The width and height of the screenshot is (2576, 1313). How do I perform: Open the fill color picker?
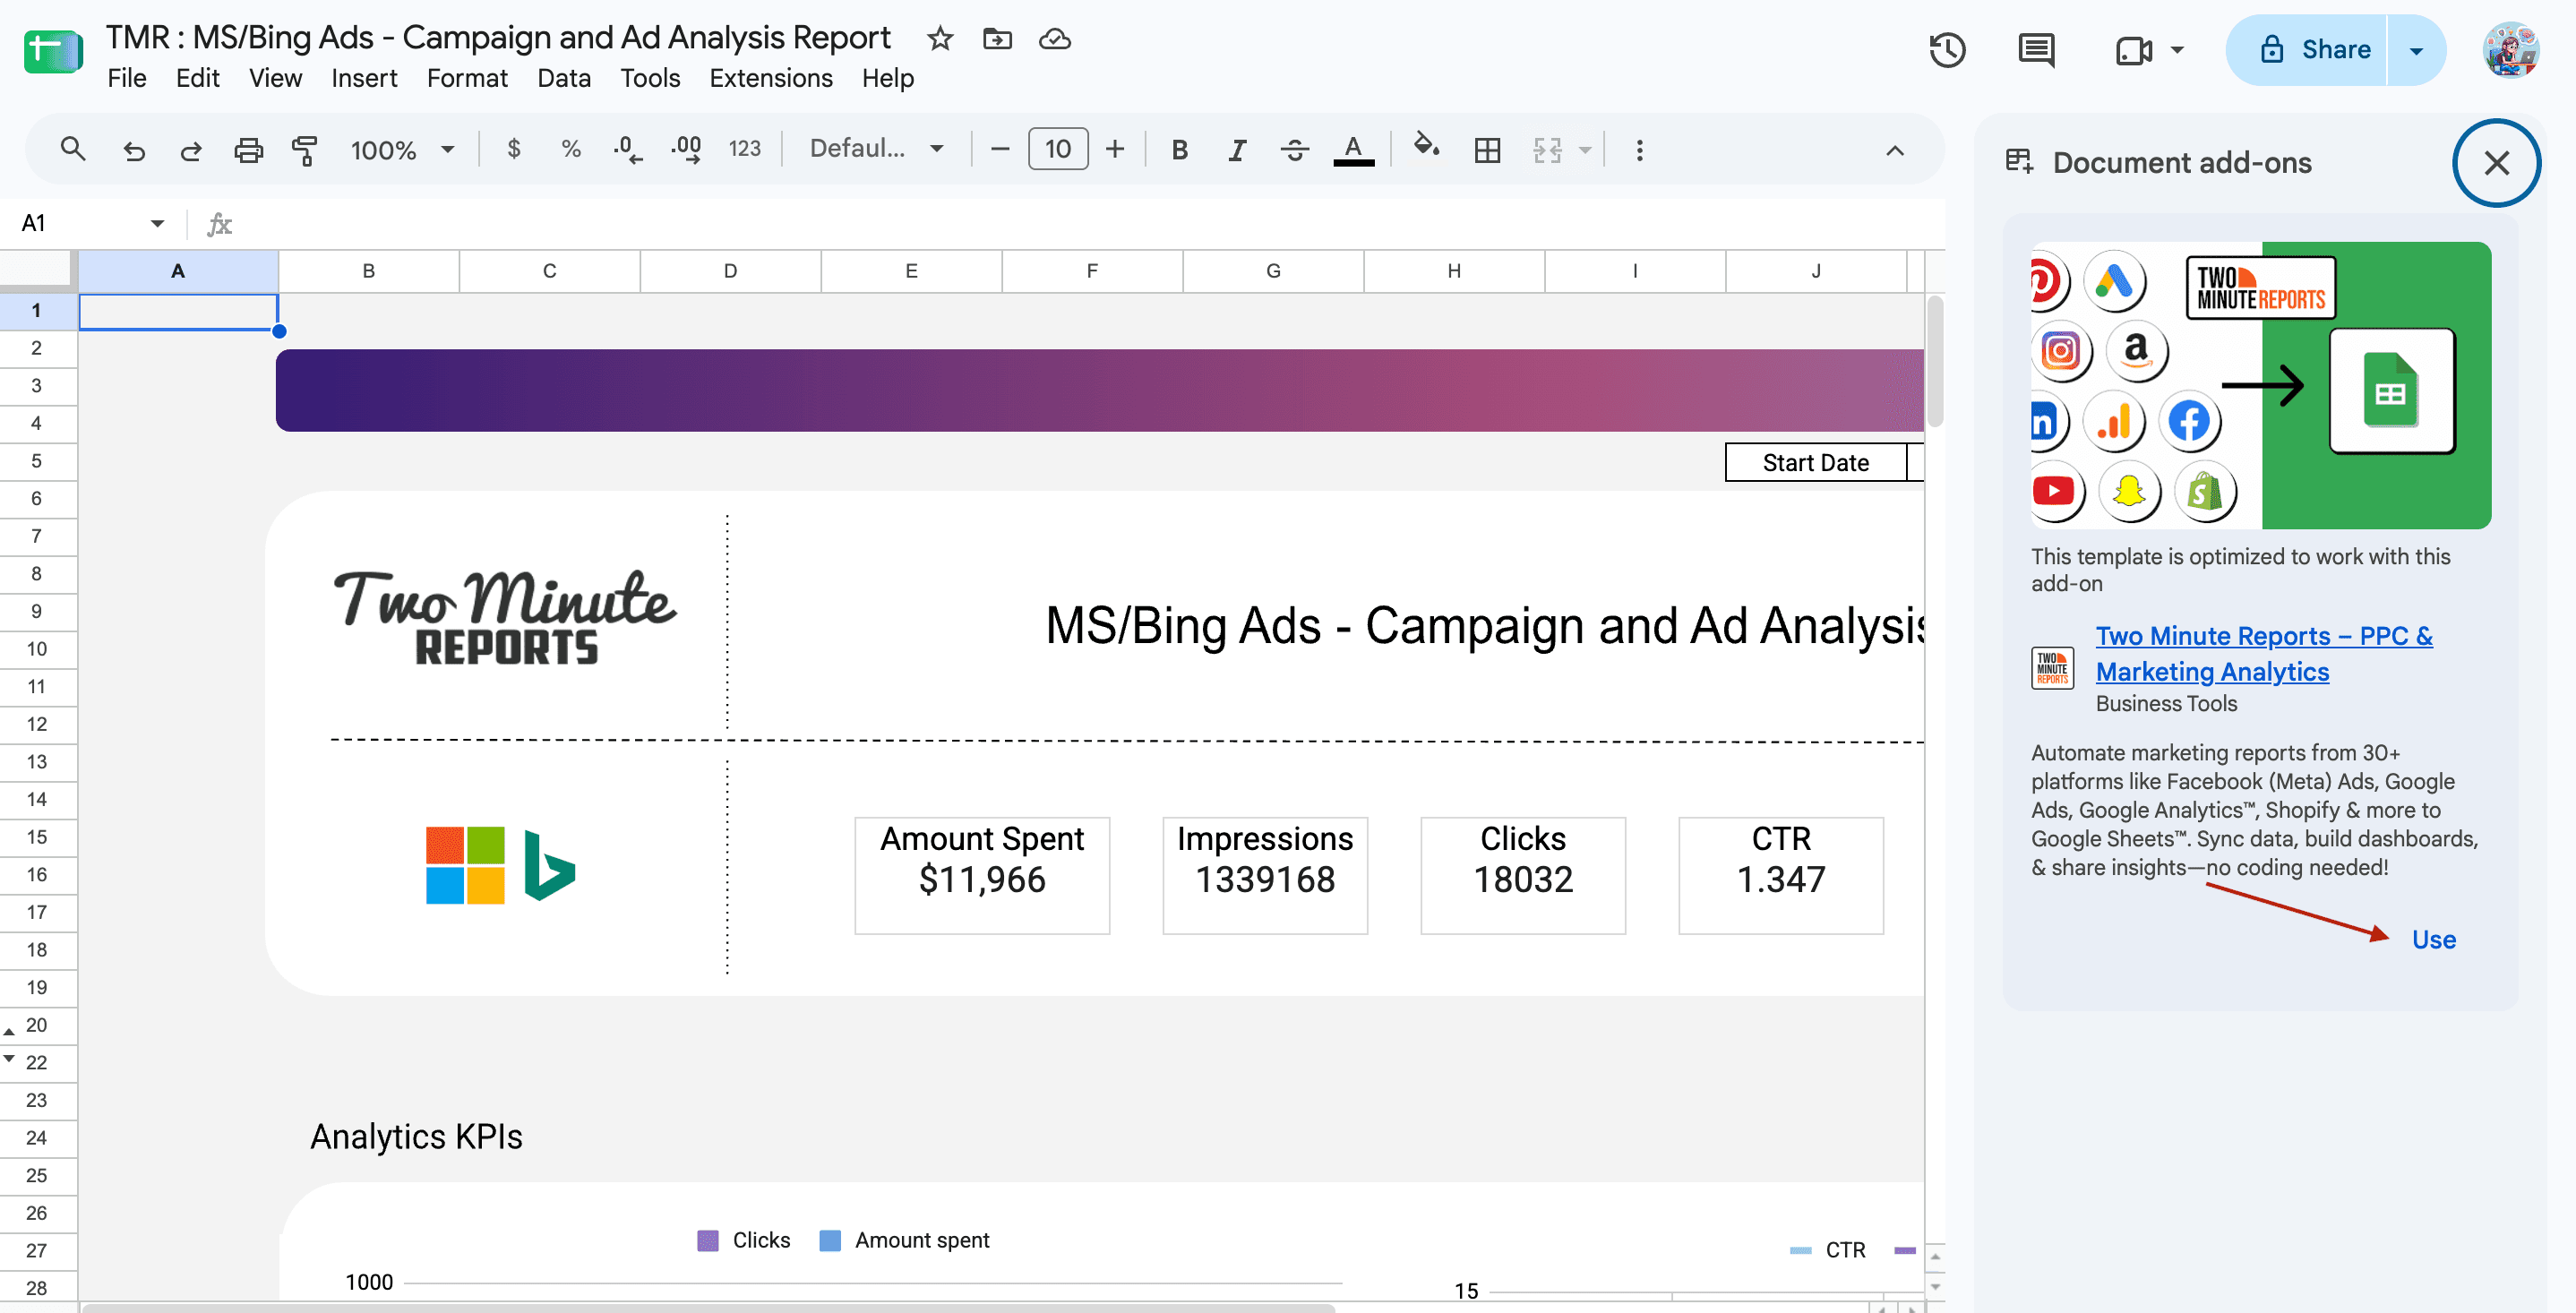pyautogui.click(x=1426, y=148)
